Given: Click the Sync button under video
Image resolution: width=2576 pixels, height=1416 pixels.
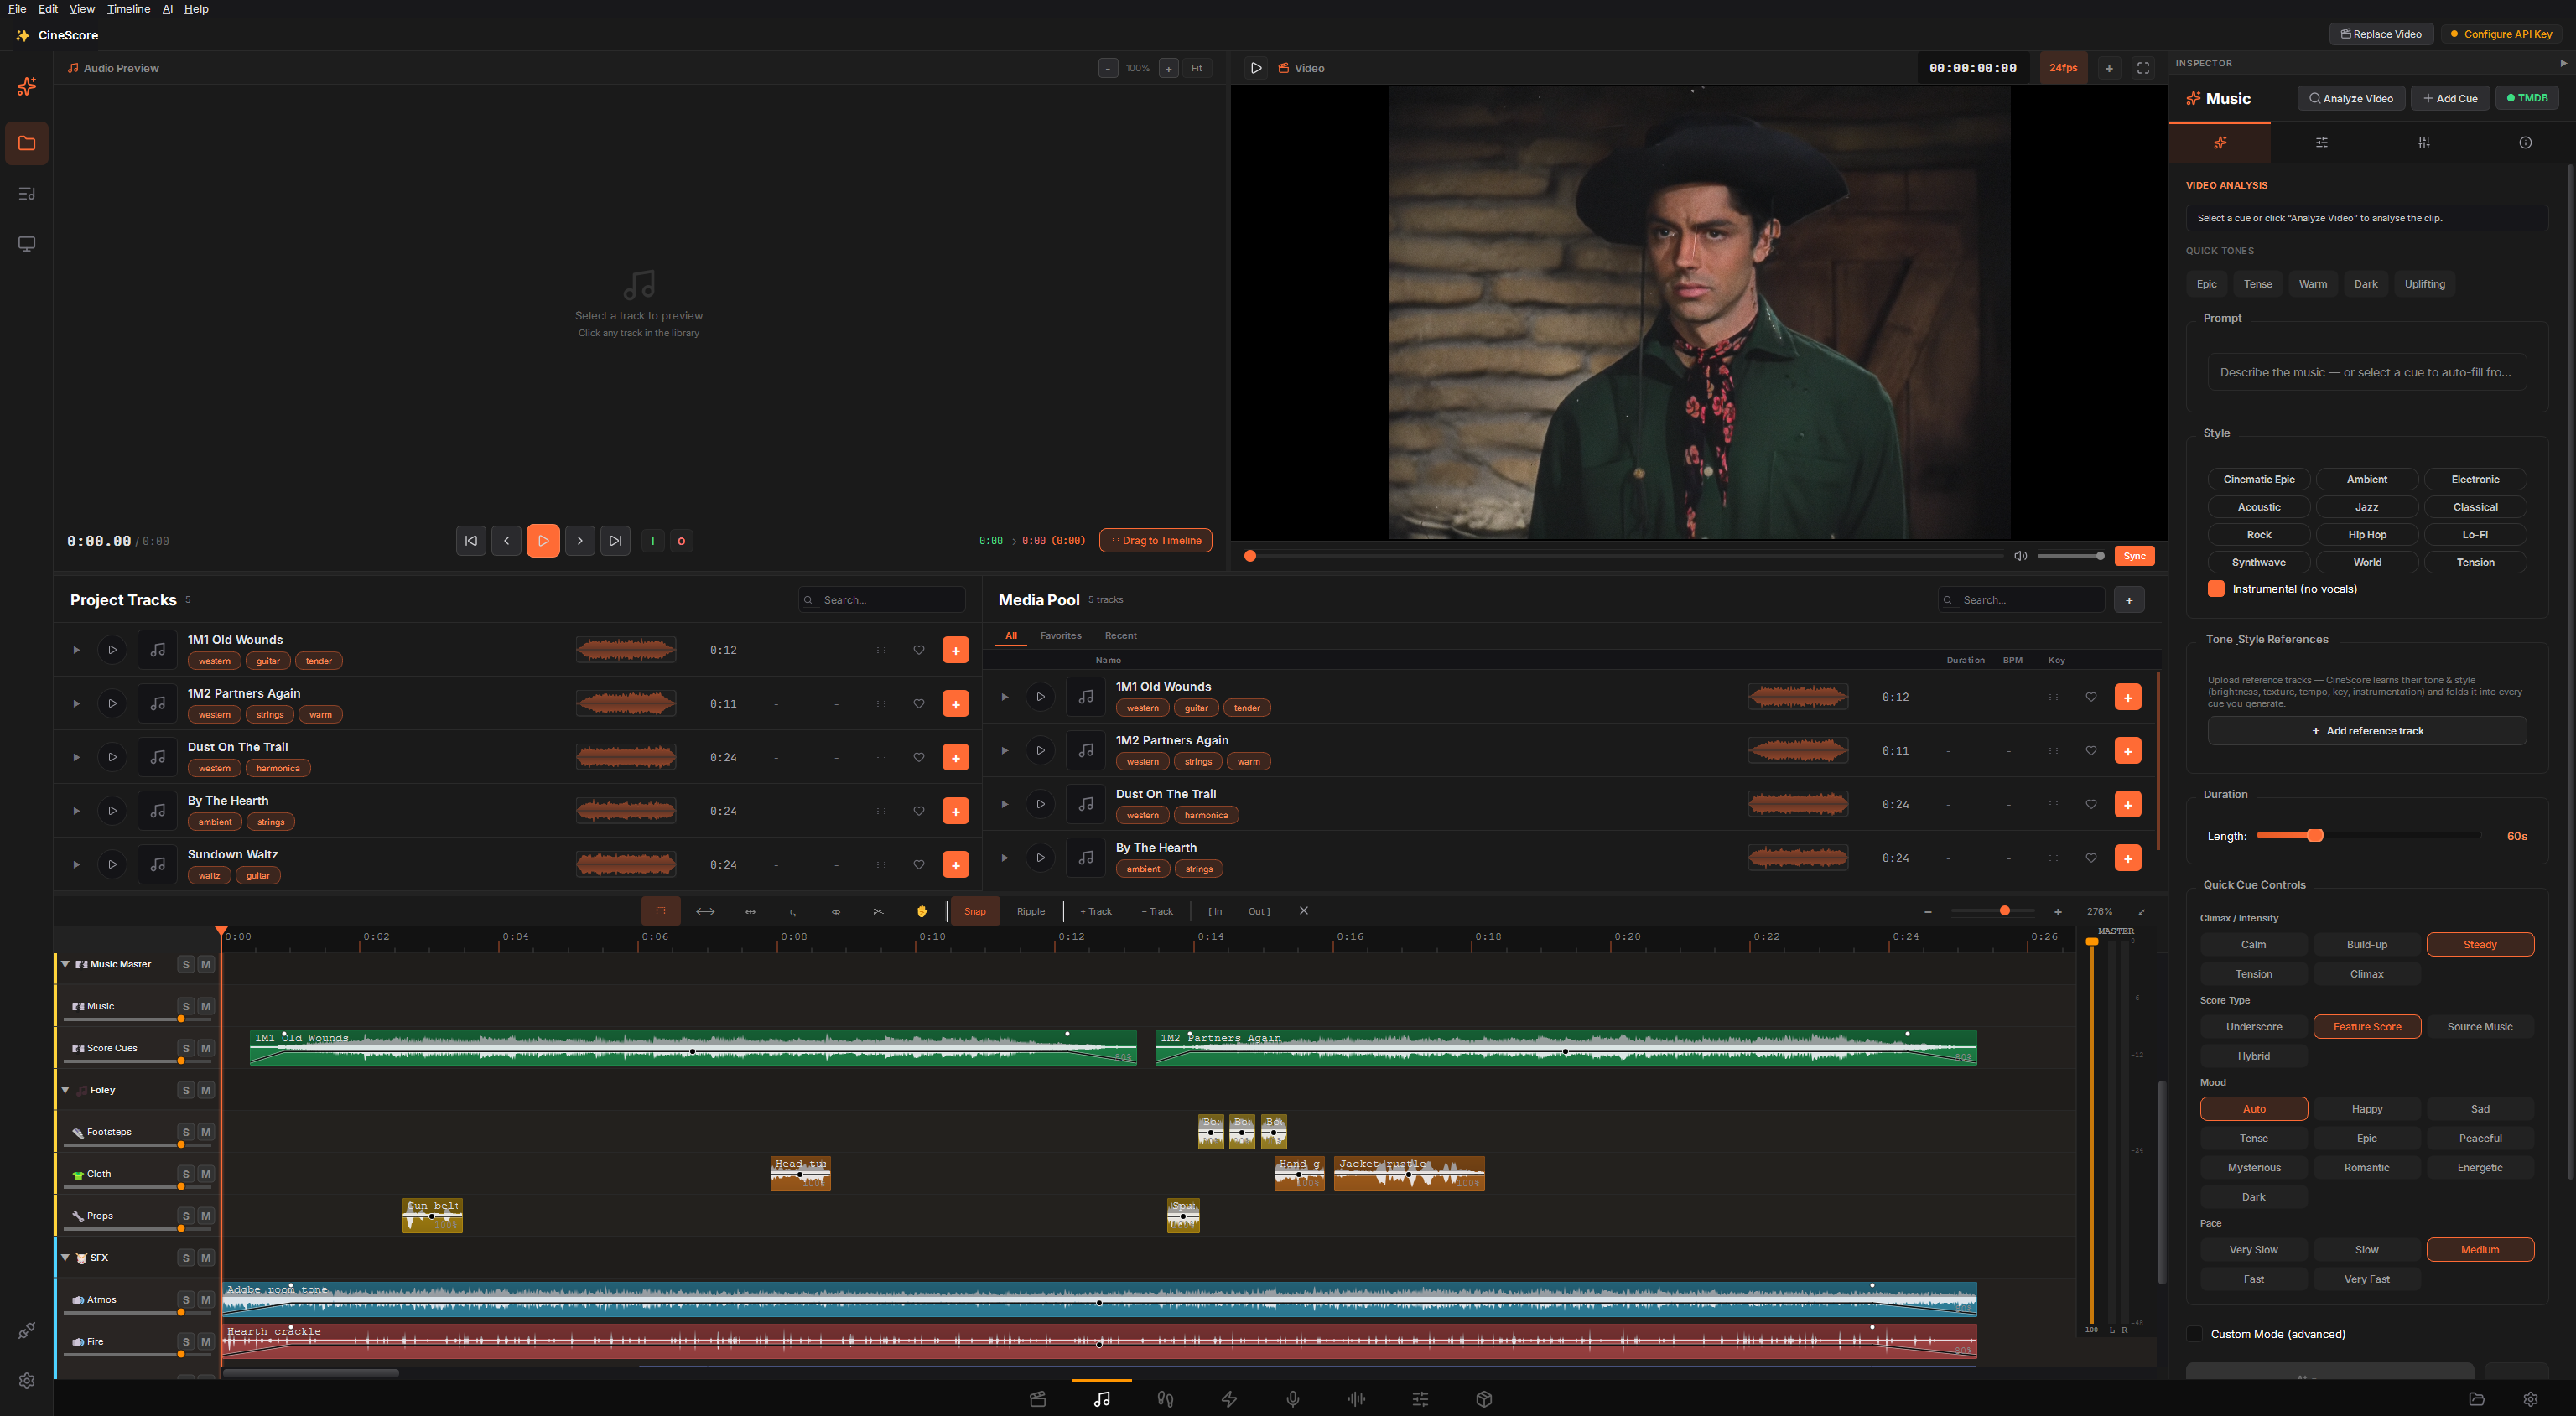Looking at the screenshot, I should (x=2134, y=556).
